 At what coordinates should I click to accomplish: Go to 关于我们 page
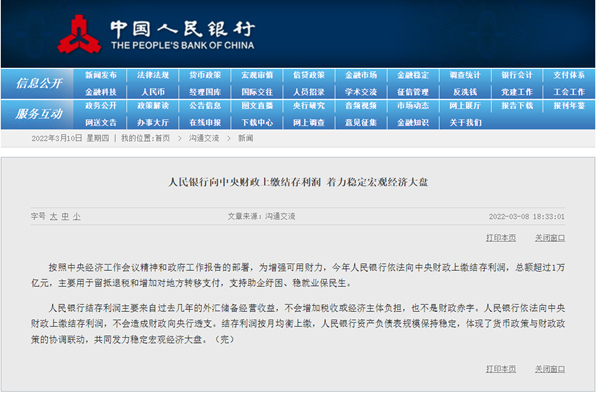(465, 123)
